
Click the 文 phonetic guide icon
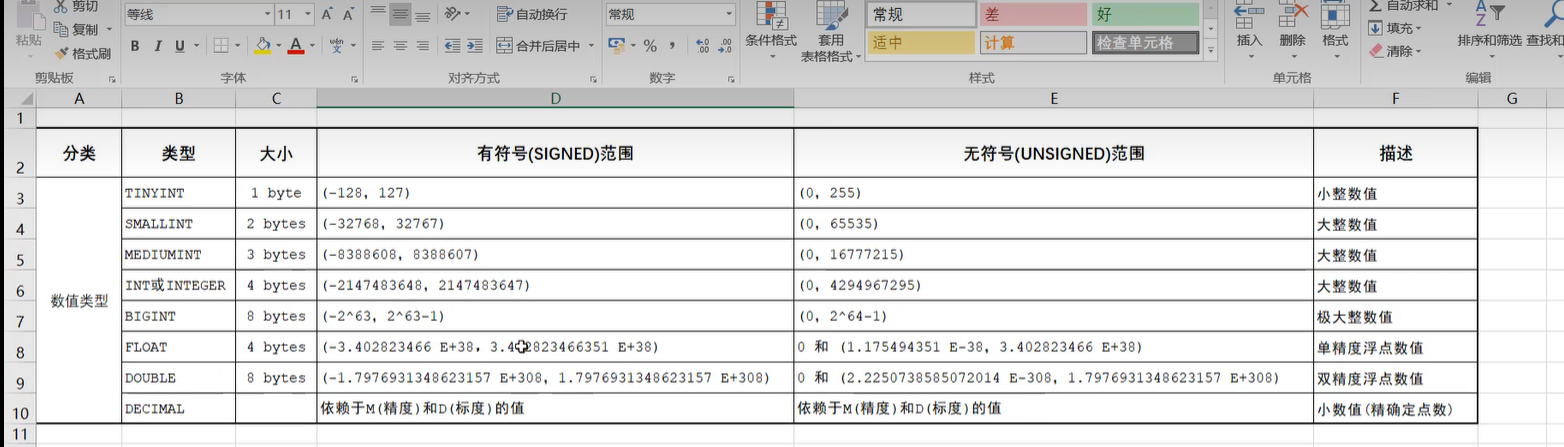(x=336, y=46)
